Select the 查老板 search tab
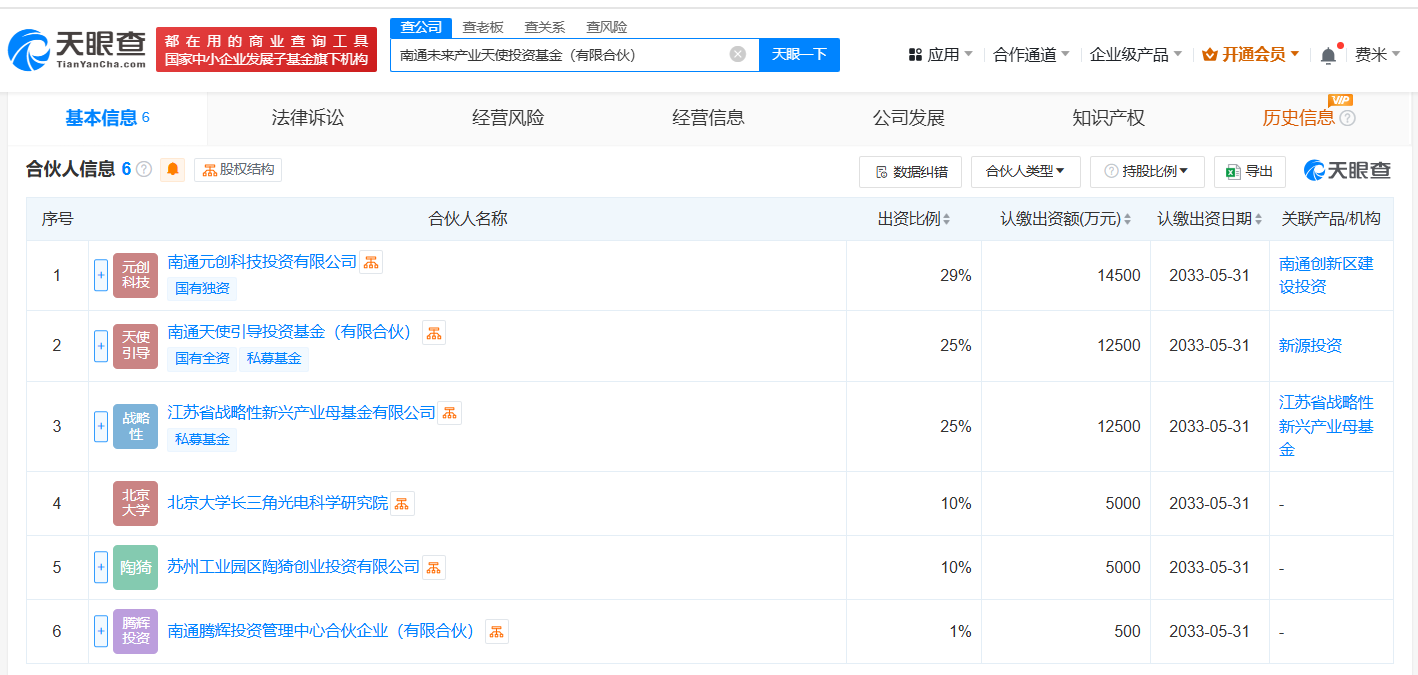The width and height of the screenshot is (1418, 675). (483, 27)
